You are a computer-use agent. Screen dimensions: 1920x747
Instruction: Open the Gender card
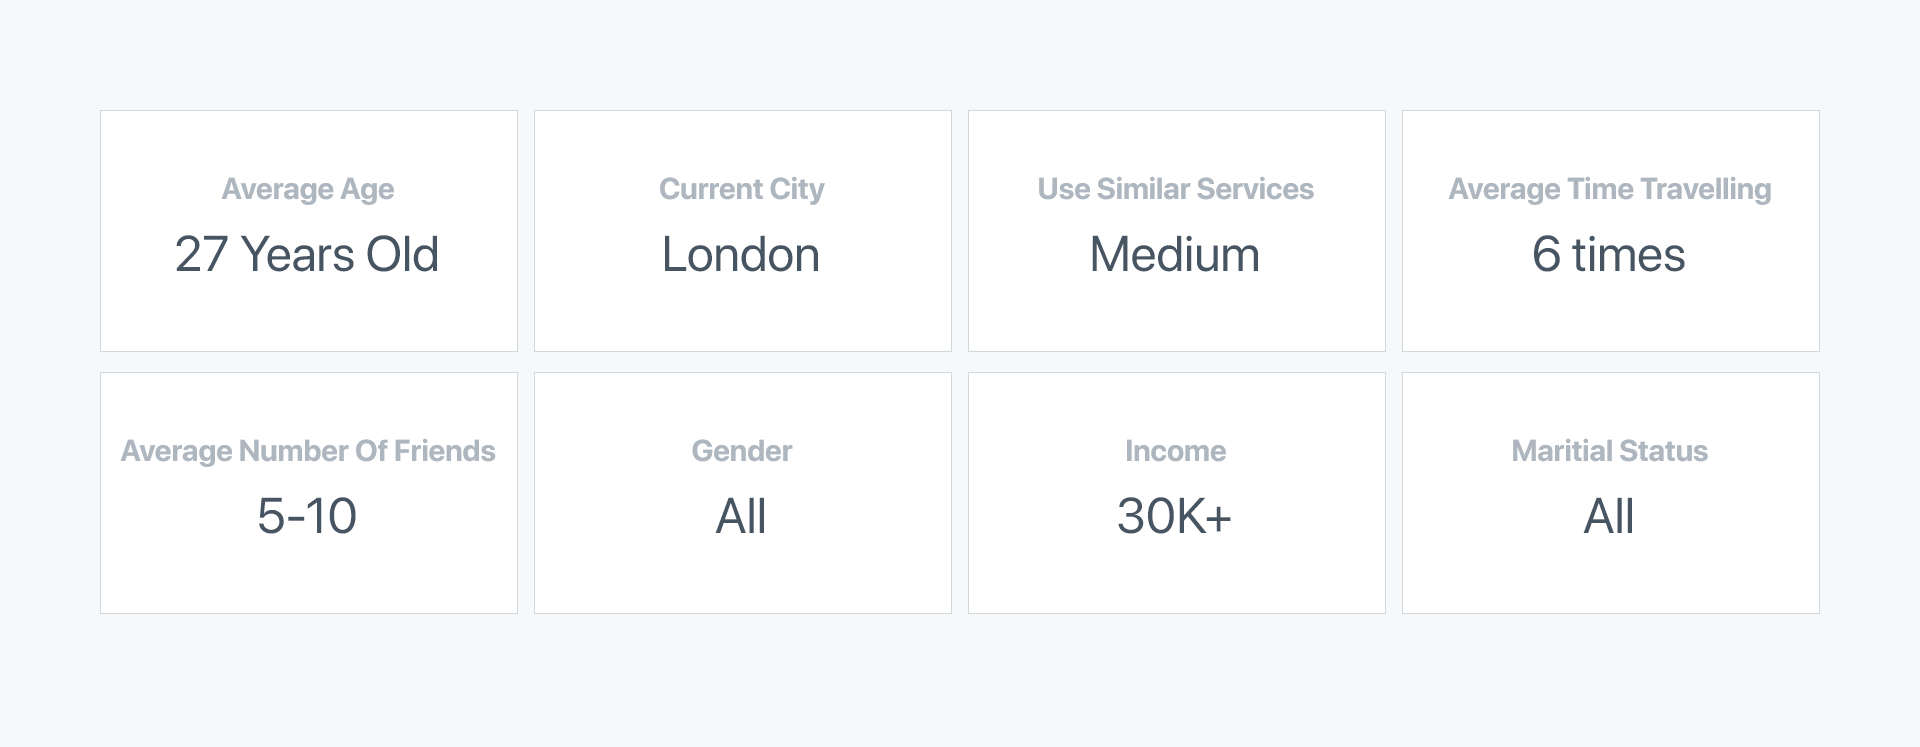(x=743, y=493)
